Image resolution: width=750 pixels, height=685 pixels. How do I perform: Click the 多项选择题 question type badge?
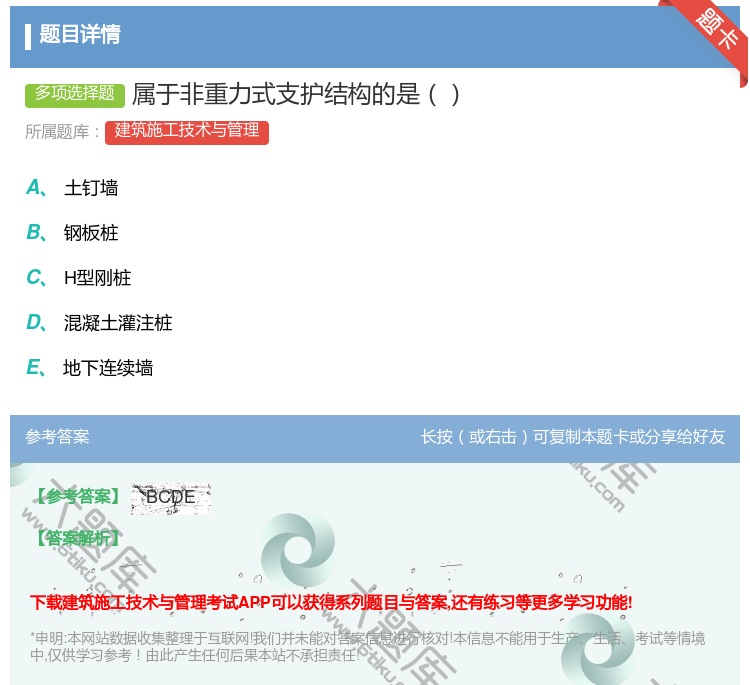click(x=75, y=94)
